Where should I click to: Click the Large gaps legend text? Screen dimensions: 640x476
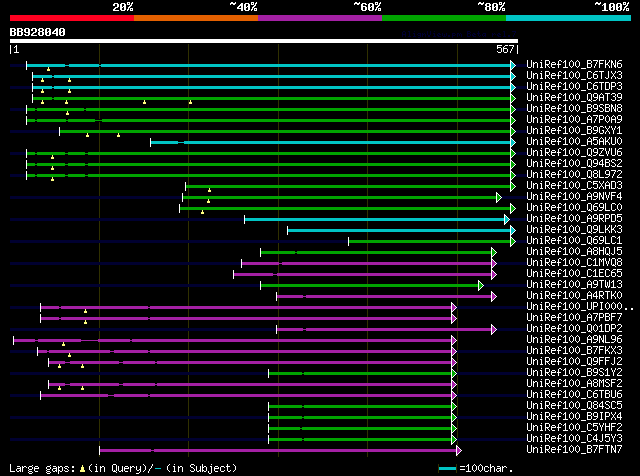123,468
